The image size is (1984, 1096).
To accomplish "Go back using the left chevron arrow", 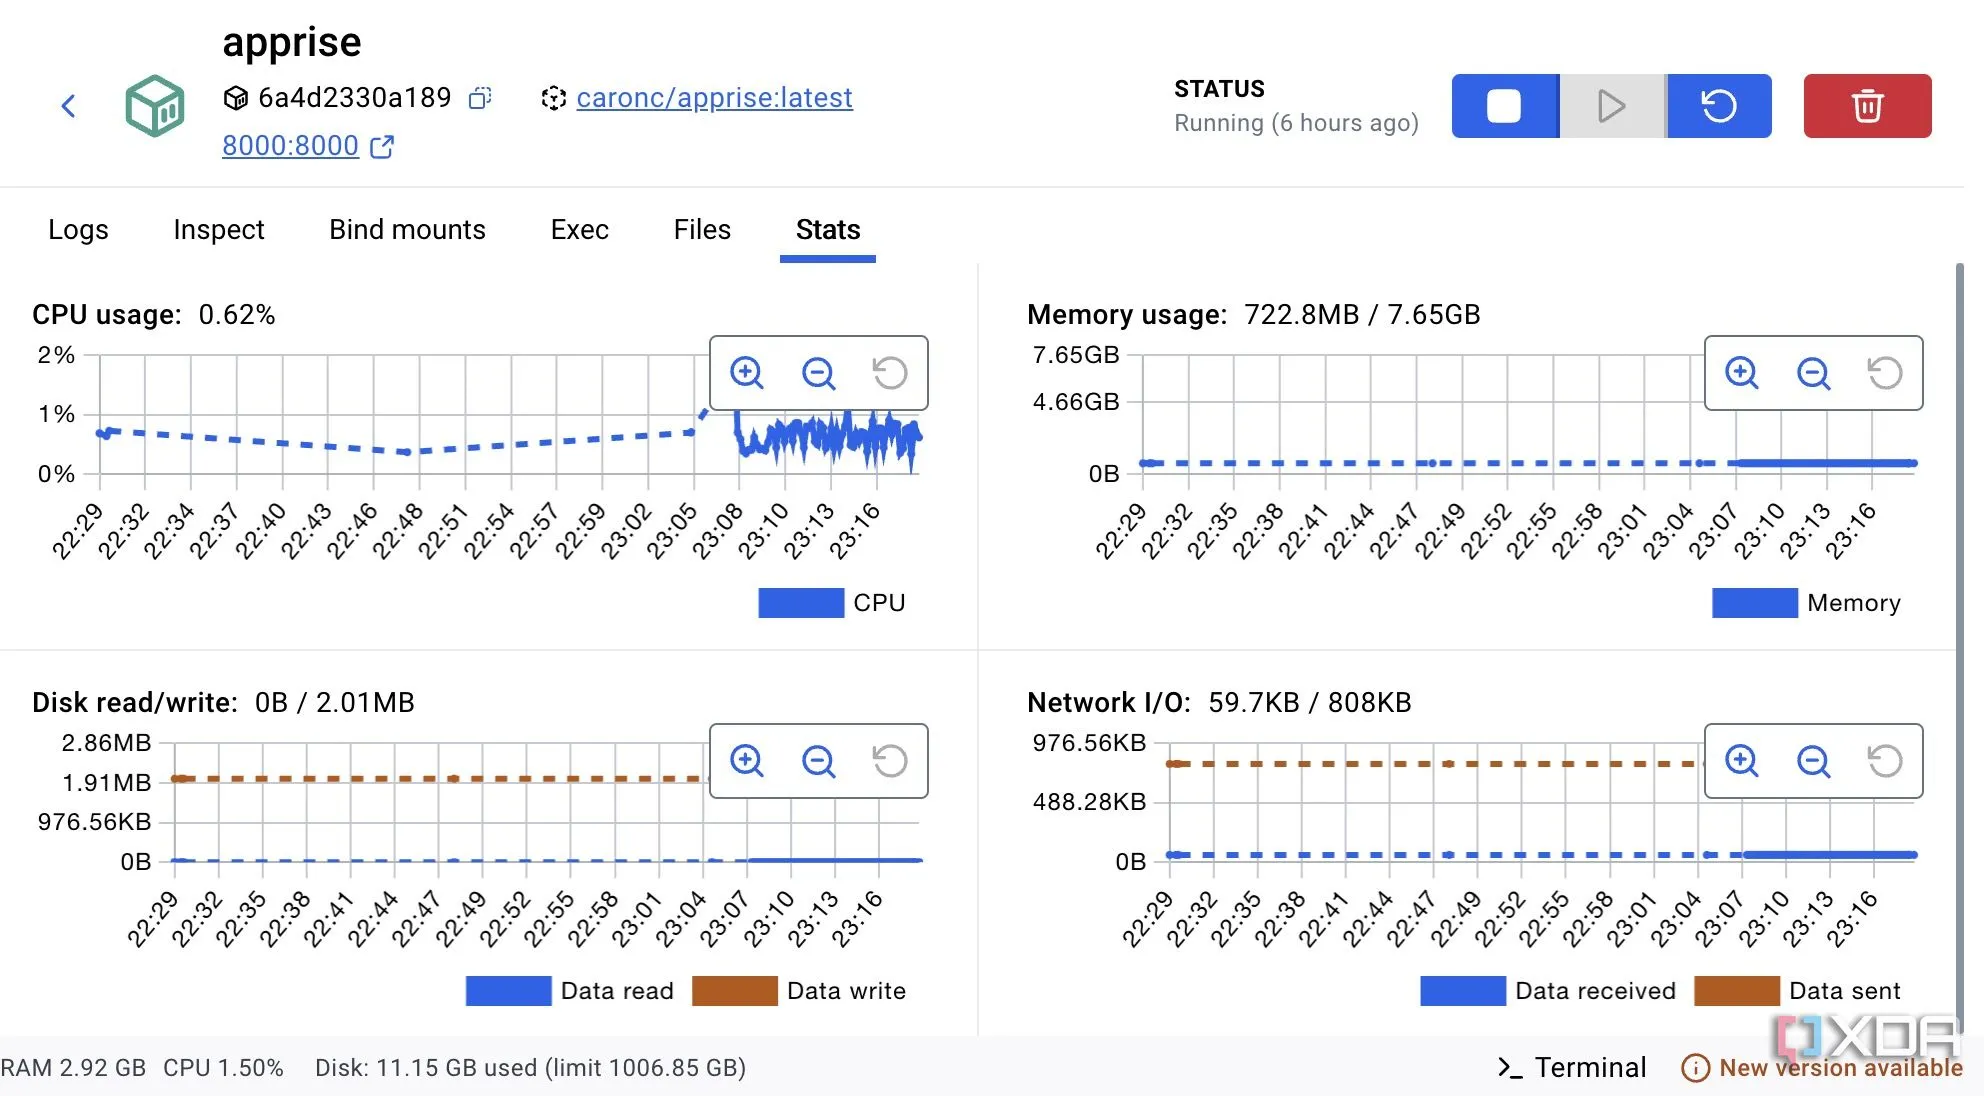I will click(68, 106).
